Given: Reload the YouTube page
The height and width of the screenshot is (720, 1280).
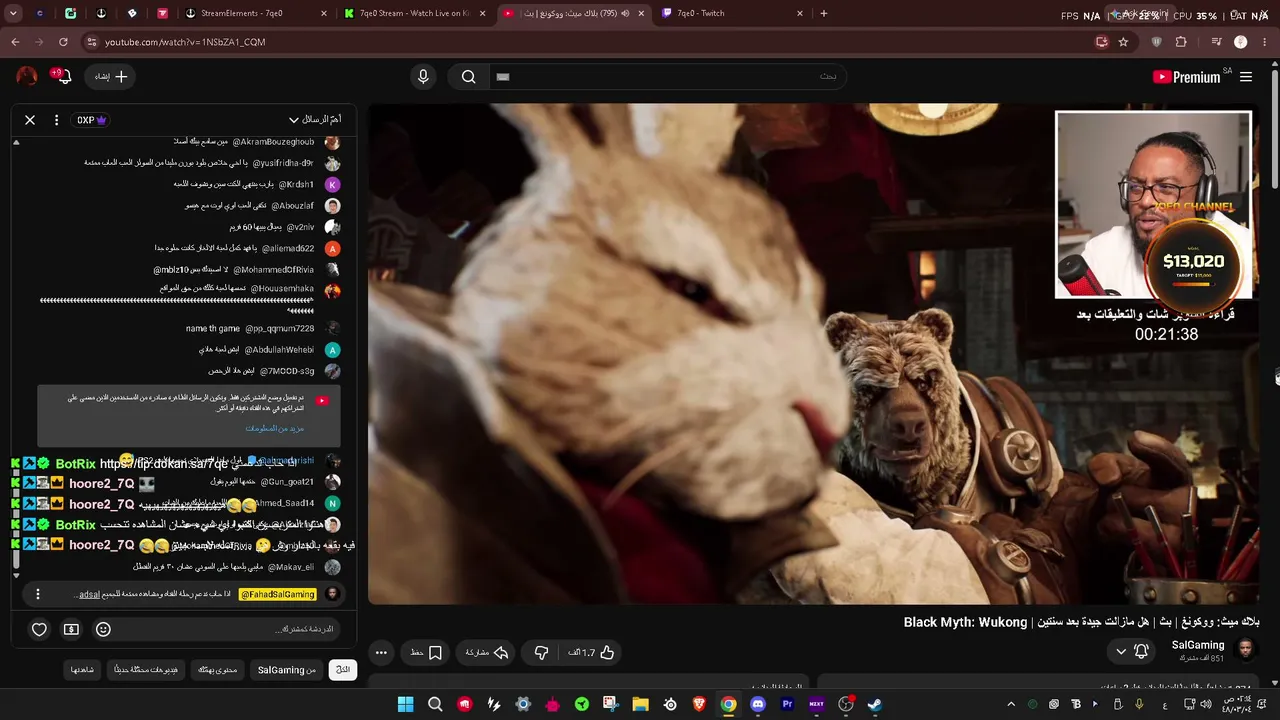Looking at the screenshot, I should [63, 42].
